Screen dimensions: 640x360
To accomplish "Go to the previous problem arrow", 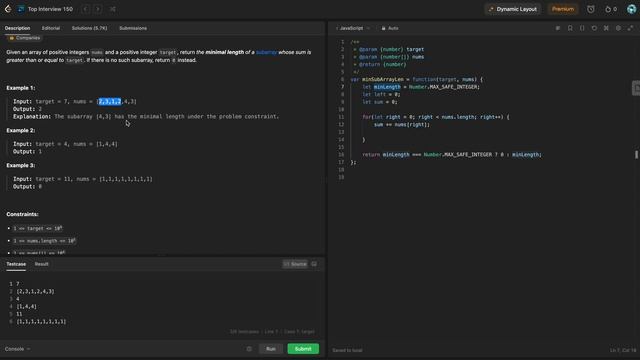I will pyautogui.click(x=86, y=9).
